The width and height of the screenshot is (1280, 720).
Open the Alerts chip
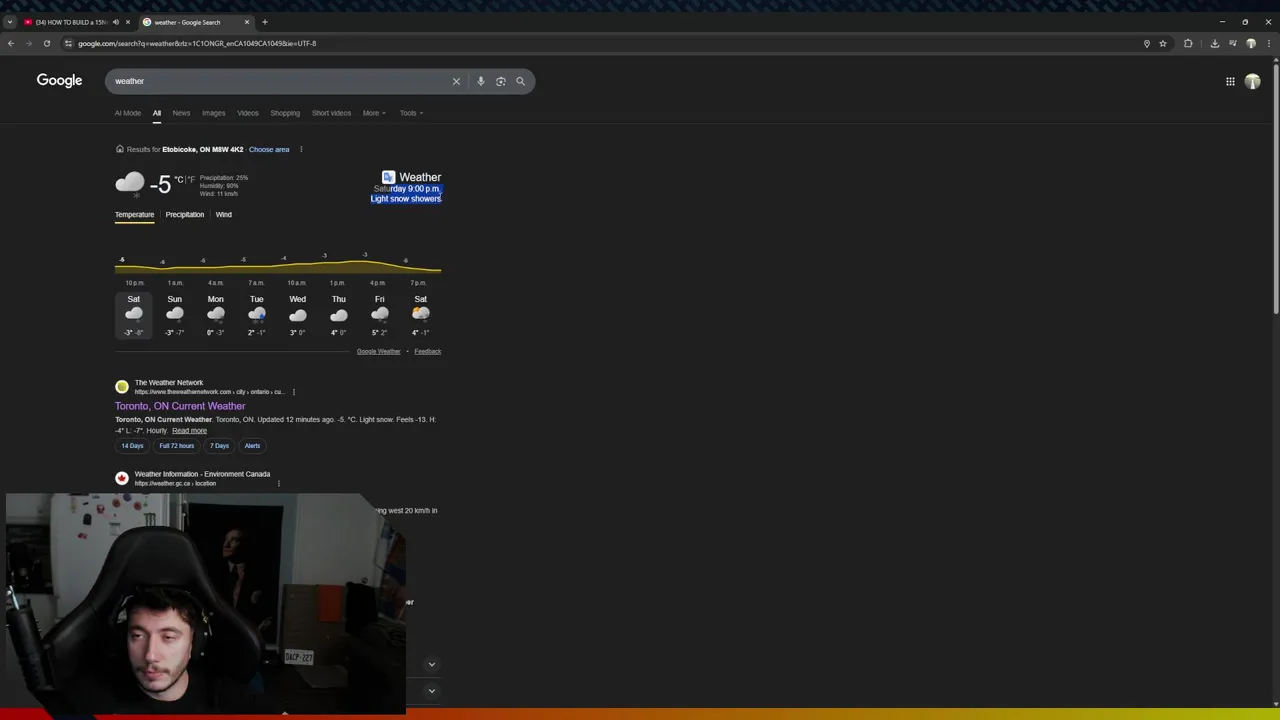point(252,446)
